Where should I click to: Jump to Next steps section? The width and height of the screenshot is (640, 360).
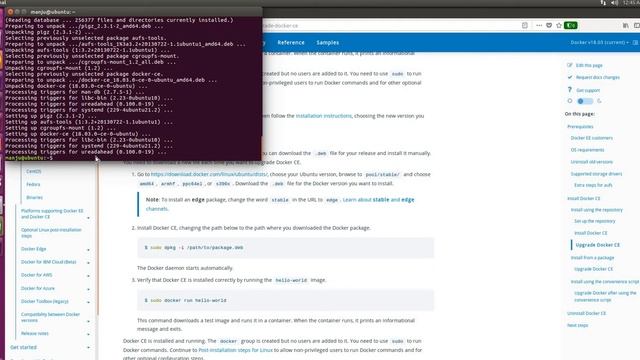(578, 325)
